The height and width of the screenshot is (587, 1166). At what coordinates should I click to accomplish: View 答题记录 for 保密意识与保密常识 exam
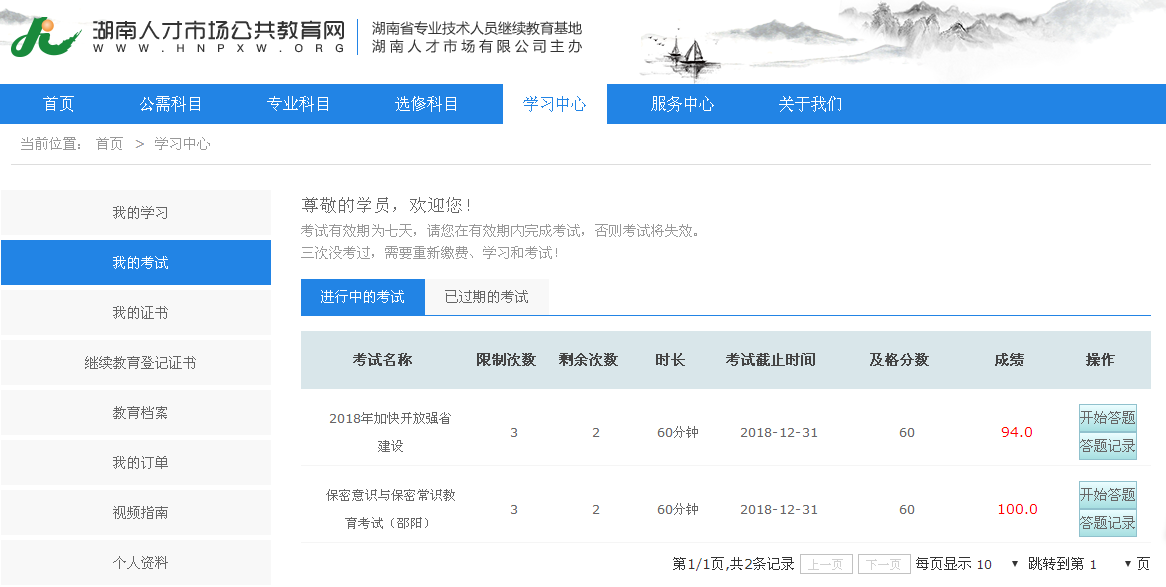1107,523
